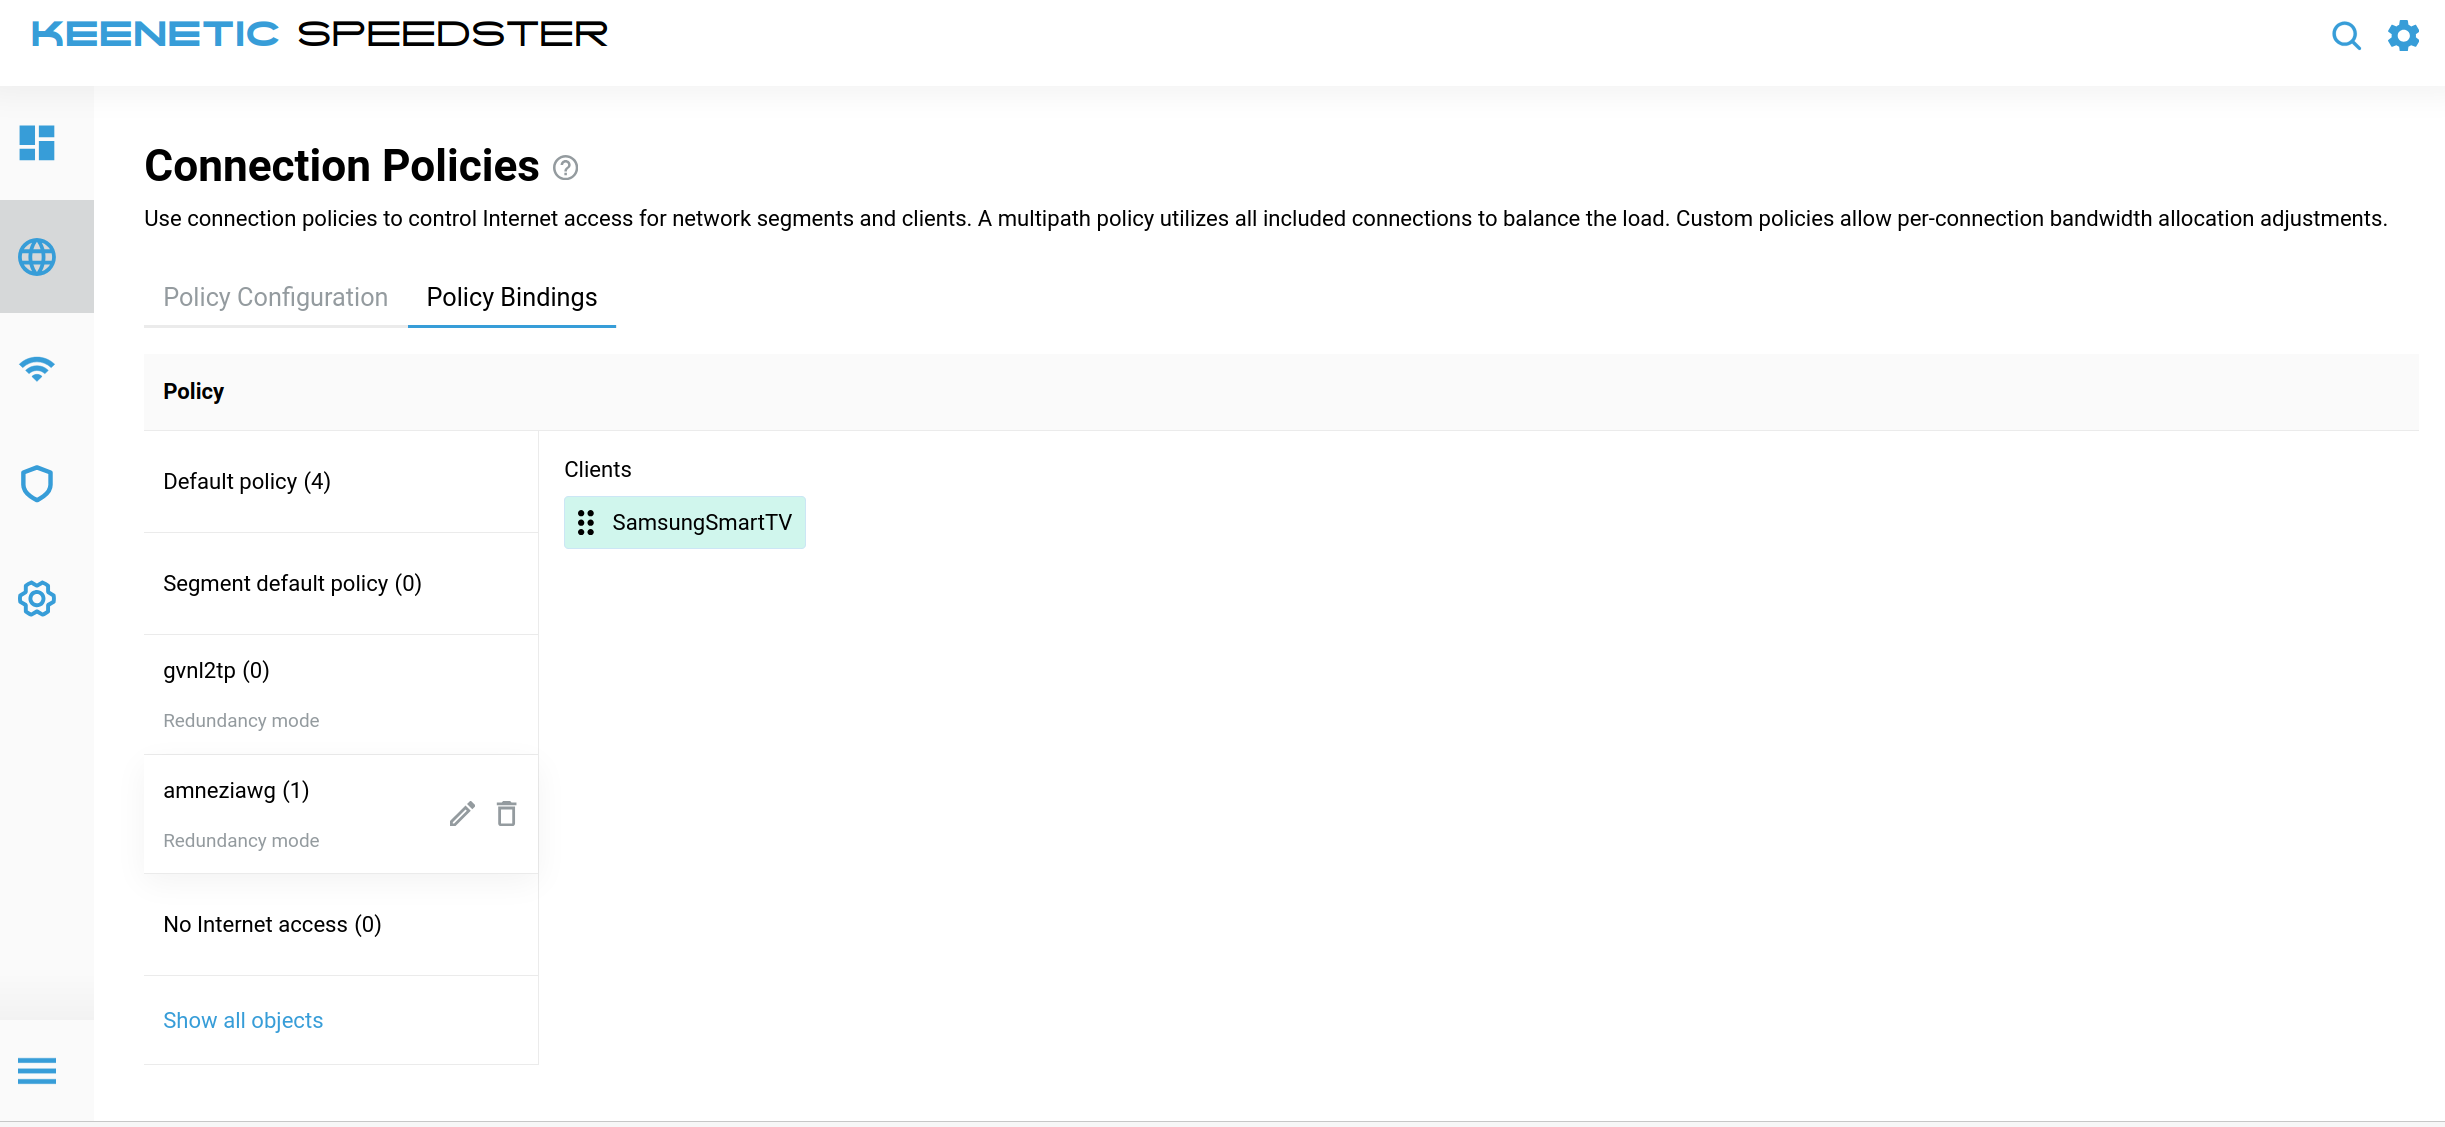This screenshot has height=1127, width=2445.
Task: Open the shield security sidebar icon
Action: (x=37, y=484)
